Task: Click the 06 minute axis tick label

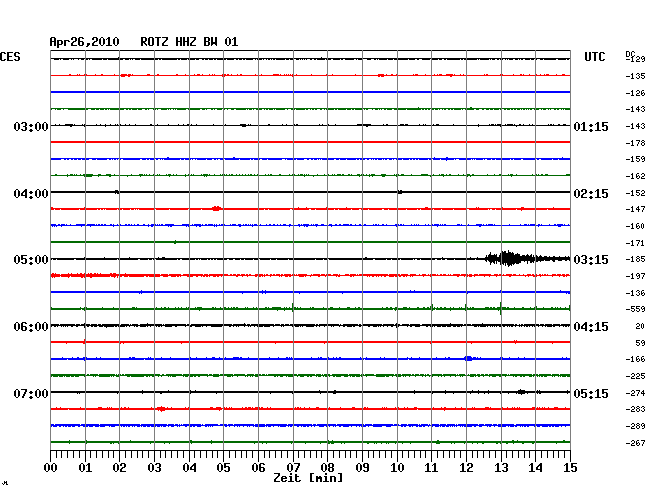Action: coord(258,468)
